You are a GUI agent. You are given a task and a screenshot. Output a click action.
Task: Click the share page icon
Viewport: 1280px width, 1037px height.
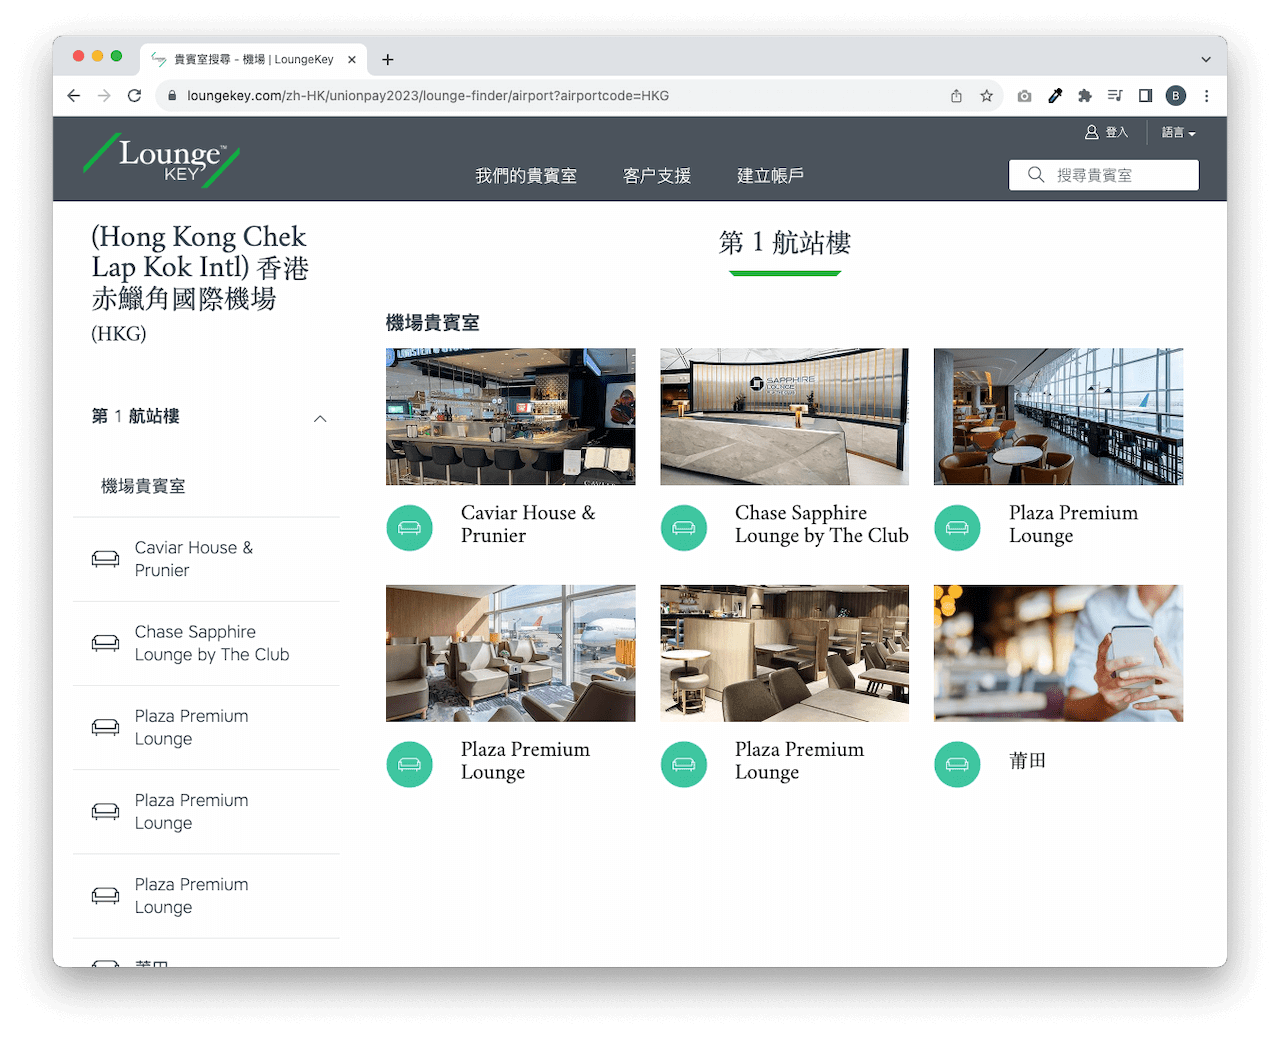point(956,96)
